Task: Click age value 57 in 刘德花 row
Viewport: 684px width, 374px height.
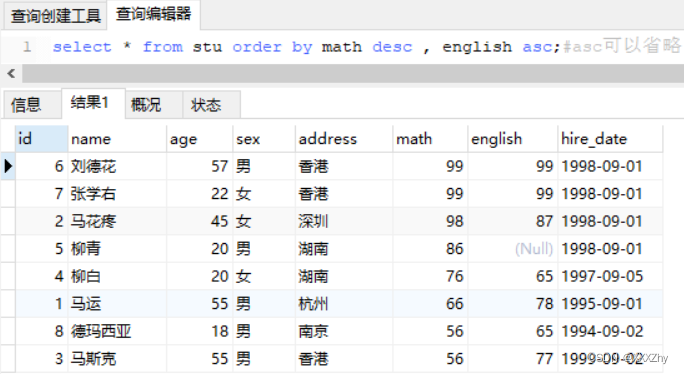Action: pos(199,166)
